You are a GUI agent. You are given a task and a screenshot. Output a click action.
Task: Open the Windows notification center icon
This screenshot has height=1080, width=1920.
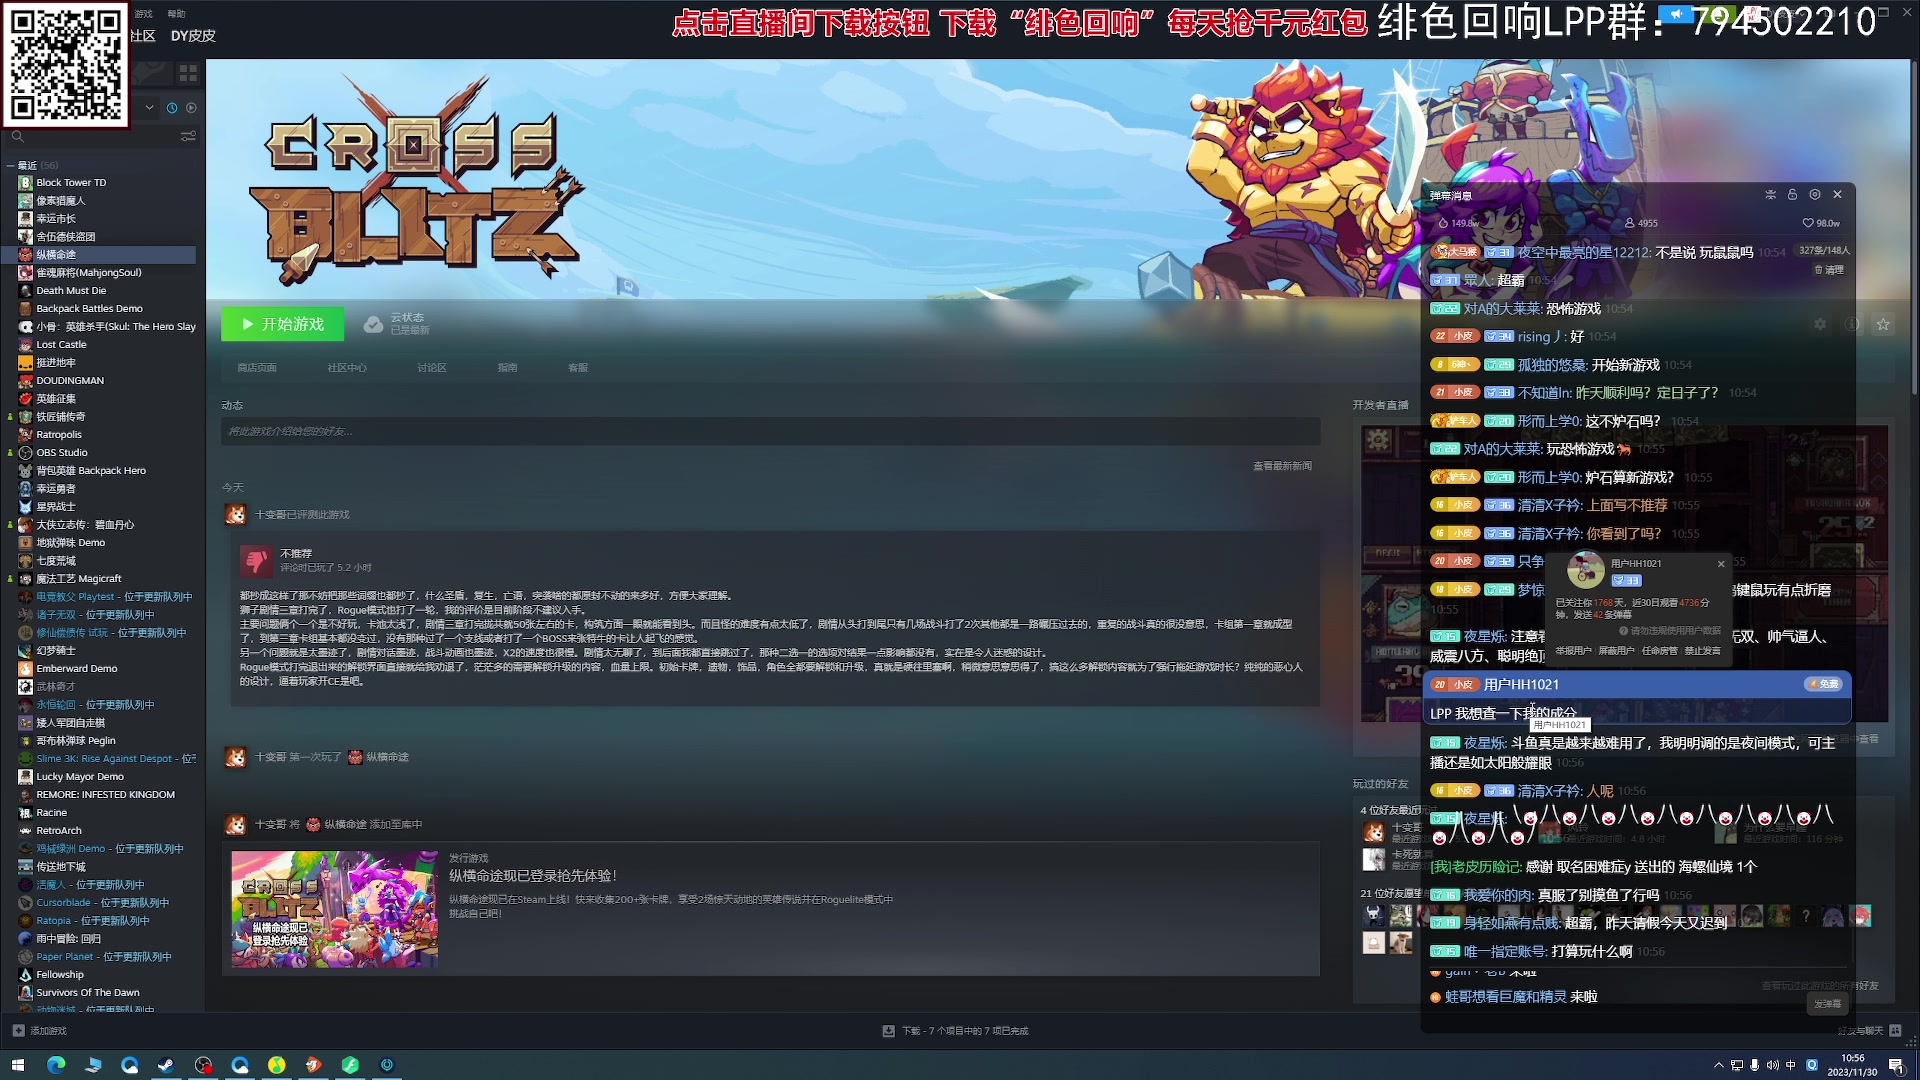1895,1066
